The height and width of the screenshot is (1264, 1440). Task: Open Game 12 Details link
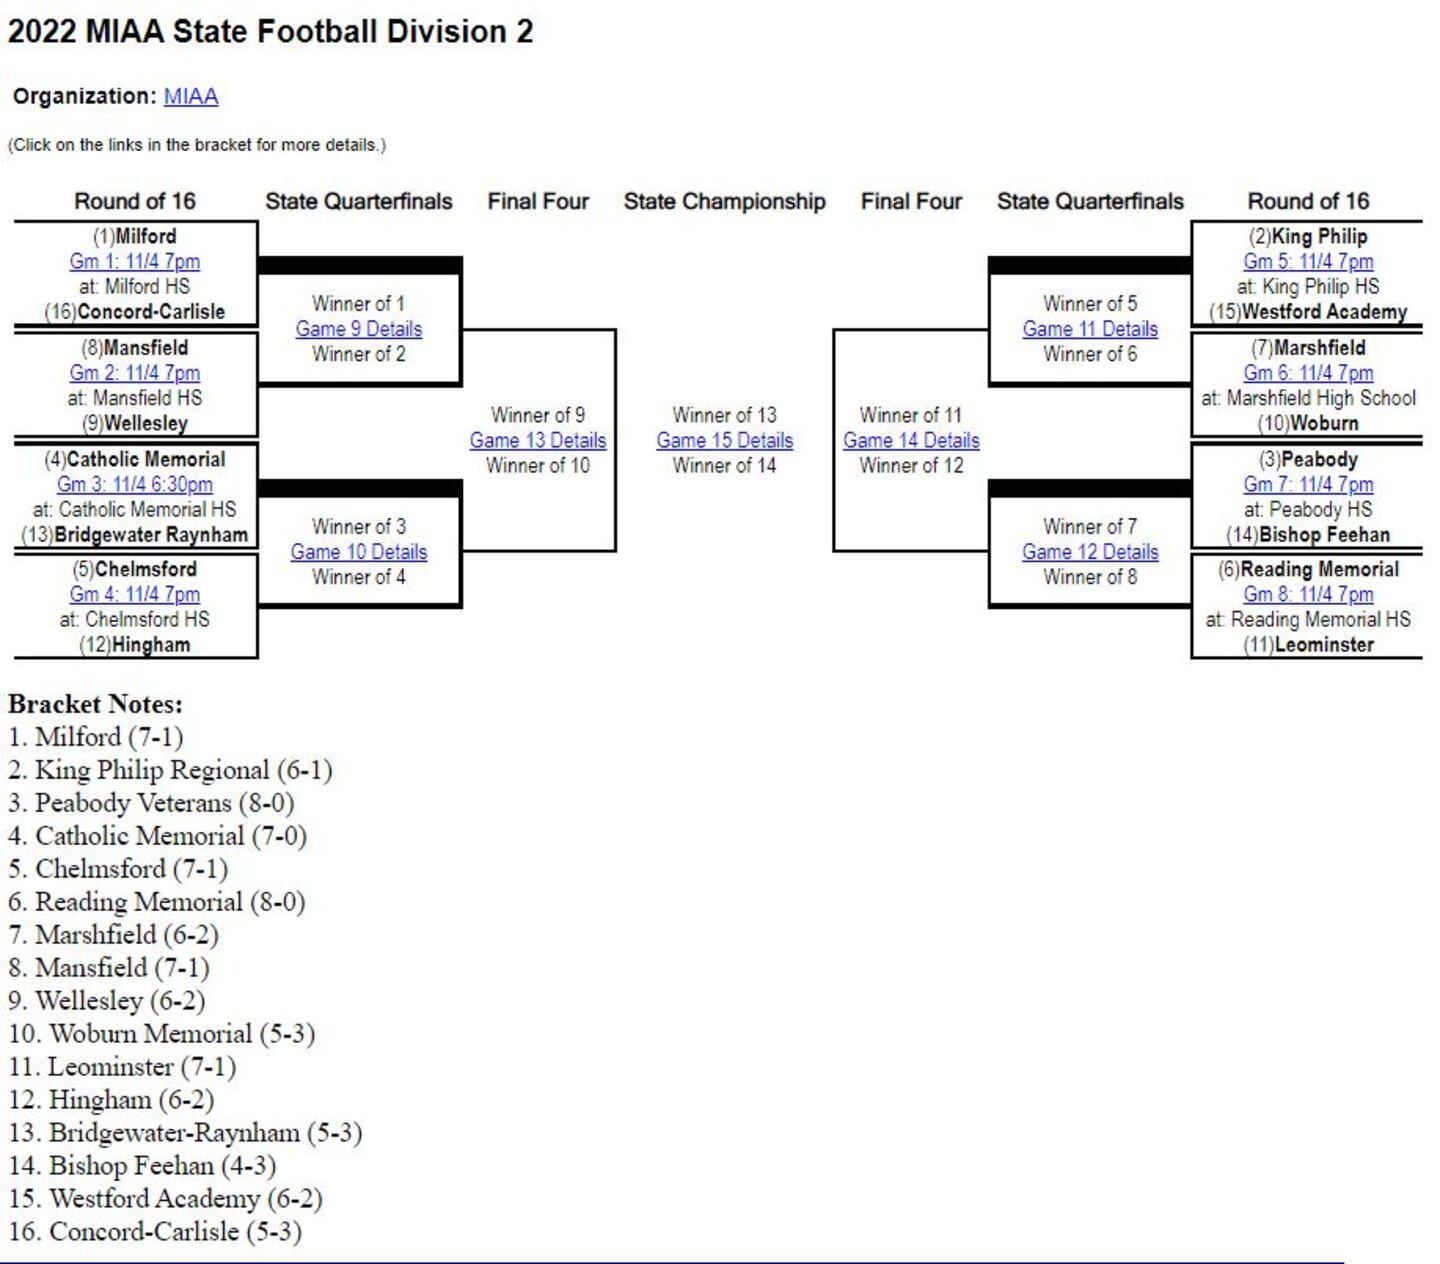(1090, 552)
